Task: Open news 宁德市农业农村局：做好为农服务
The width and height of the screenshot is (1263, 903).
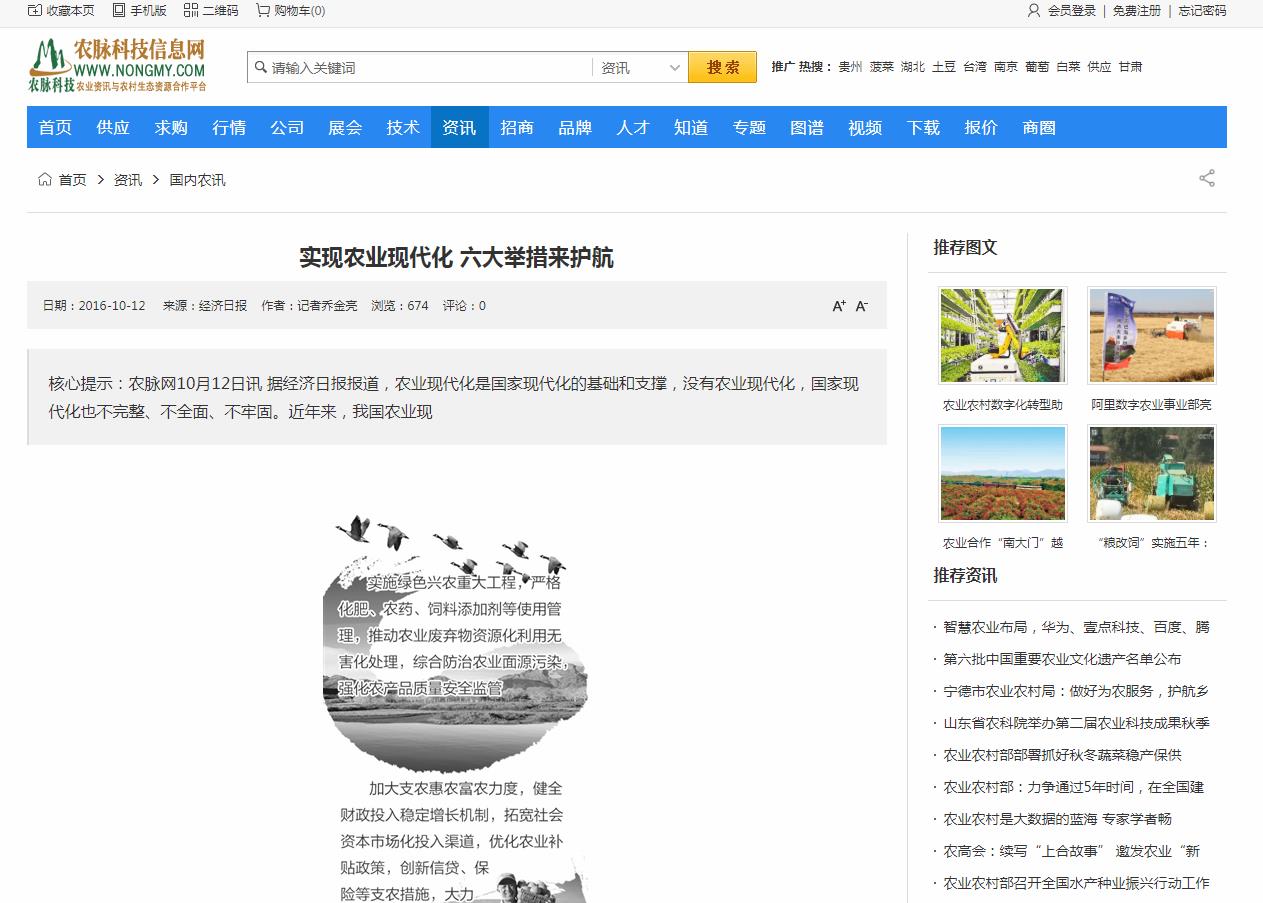Action: [1076, 691]
